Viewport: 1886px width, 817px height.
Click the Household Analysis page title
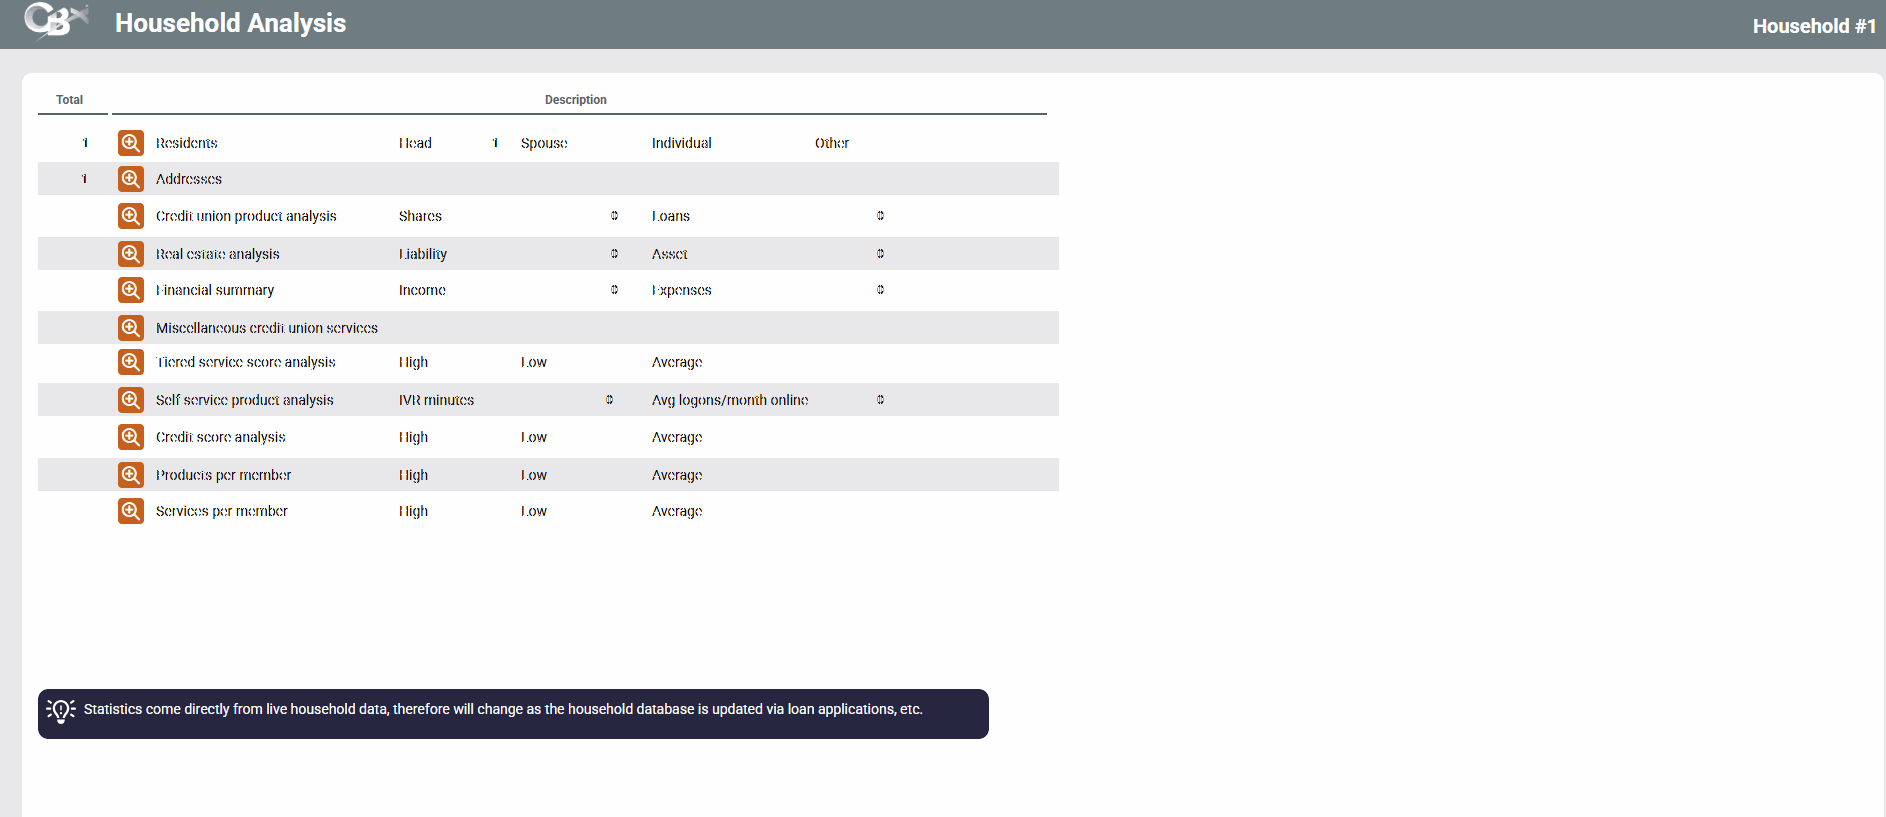(230, 23)
